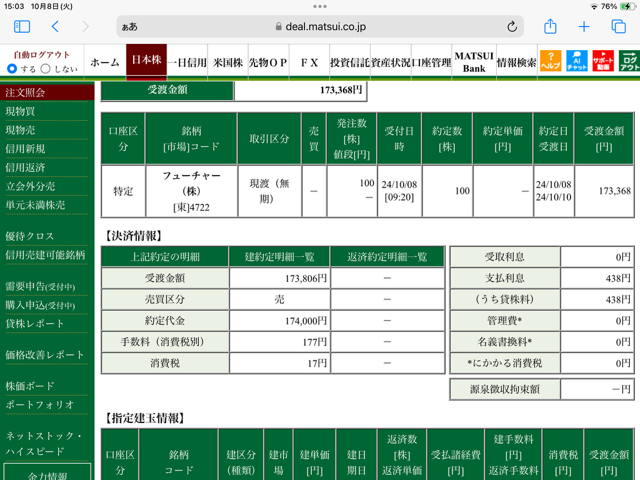Open a new tab with plus icon
Viewport: 640px width, 480px height.
(x=584, y=27)
